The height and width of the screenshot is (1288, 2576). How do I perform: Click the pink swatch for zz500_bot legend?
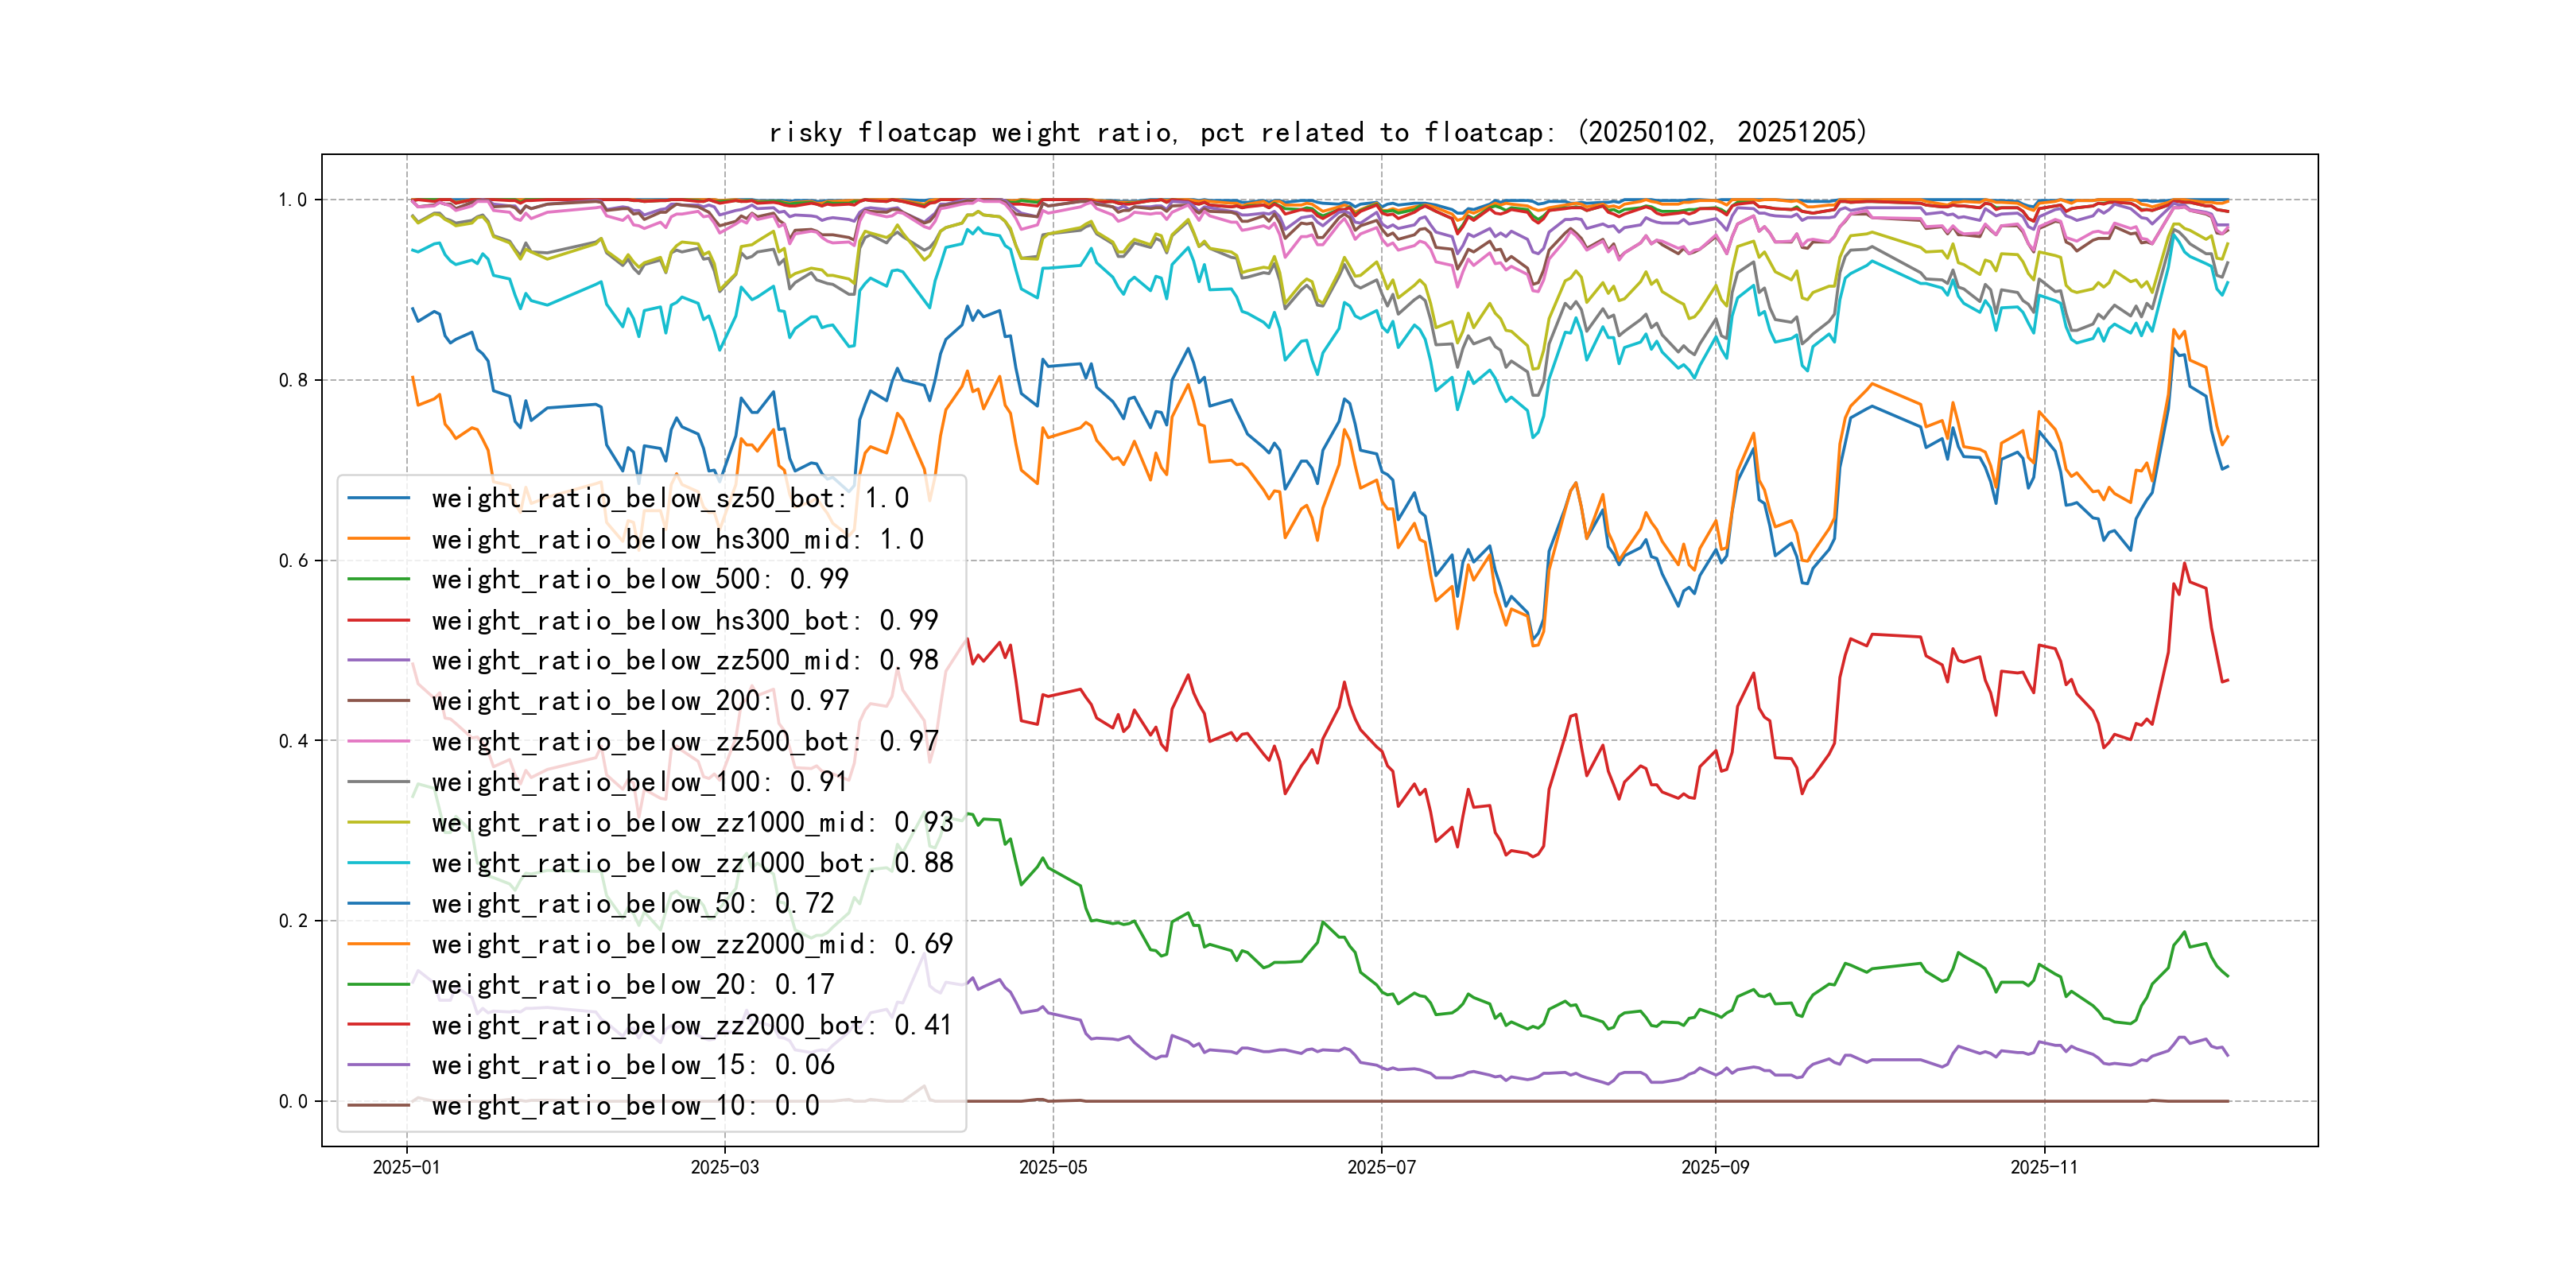click(x=378, y=741)
